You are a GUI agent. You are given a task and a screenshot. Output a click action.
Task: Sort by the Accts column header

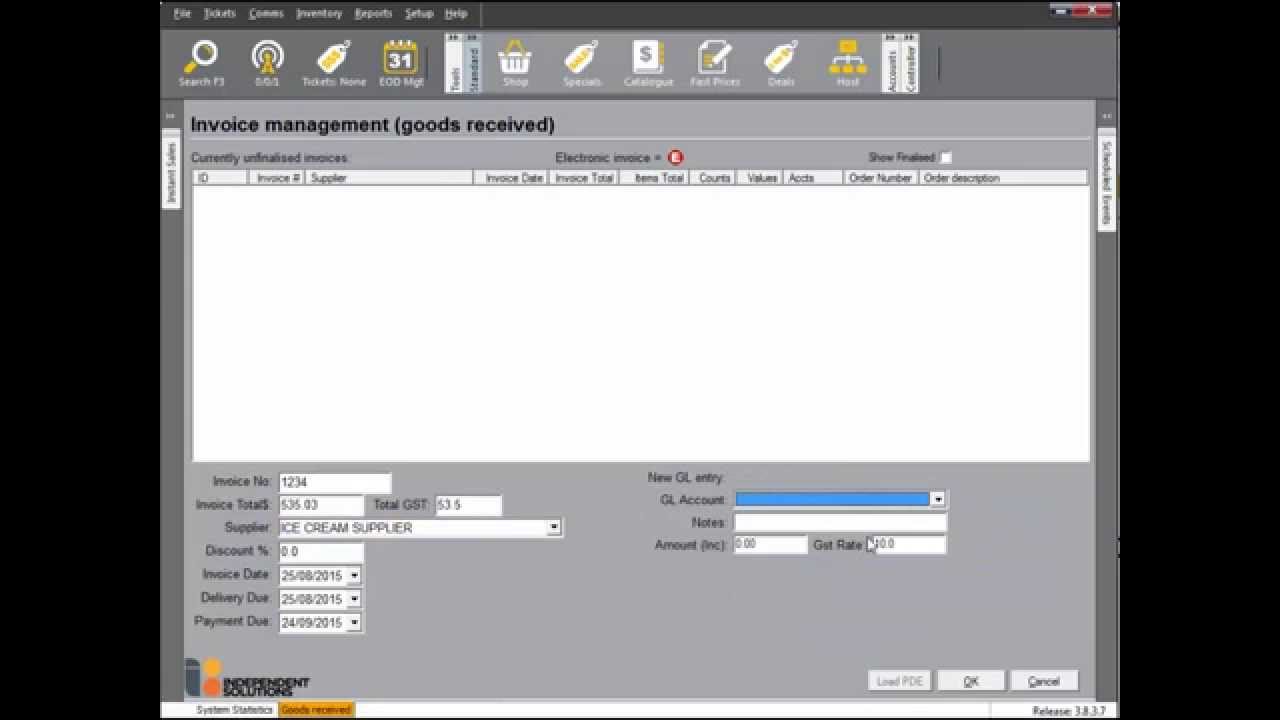pyautogui.click(x=813, y=178)
